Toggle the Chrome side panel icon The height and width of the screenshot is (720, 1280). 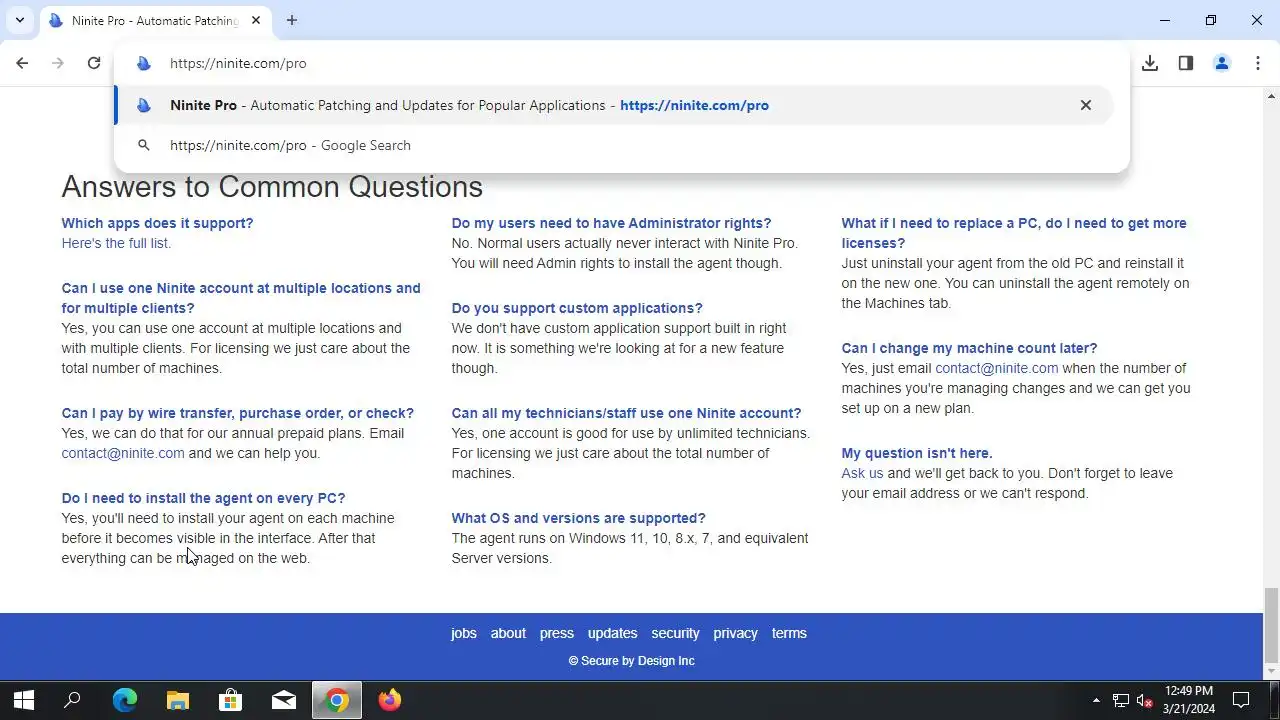(x=1186, y=63)
